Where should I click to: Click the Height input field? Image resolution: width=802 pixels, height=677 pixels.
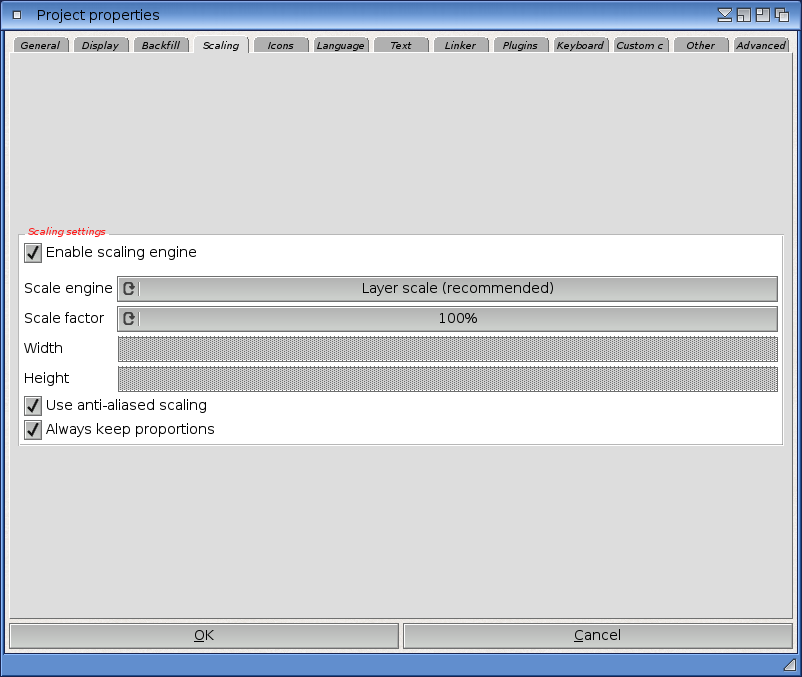point(447,379)
